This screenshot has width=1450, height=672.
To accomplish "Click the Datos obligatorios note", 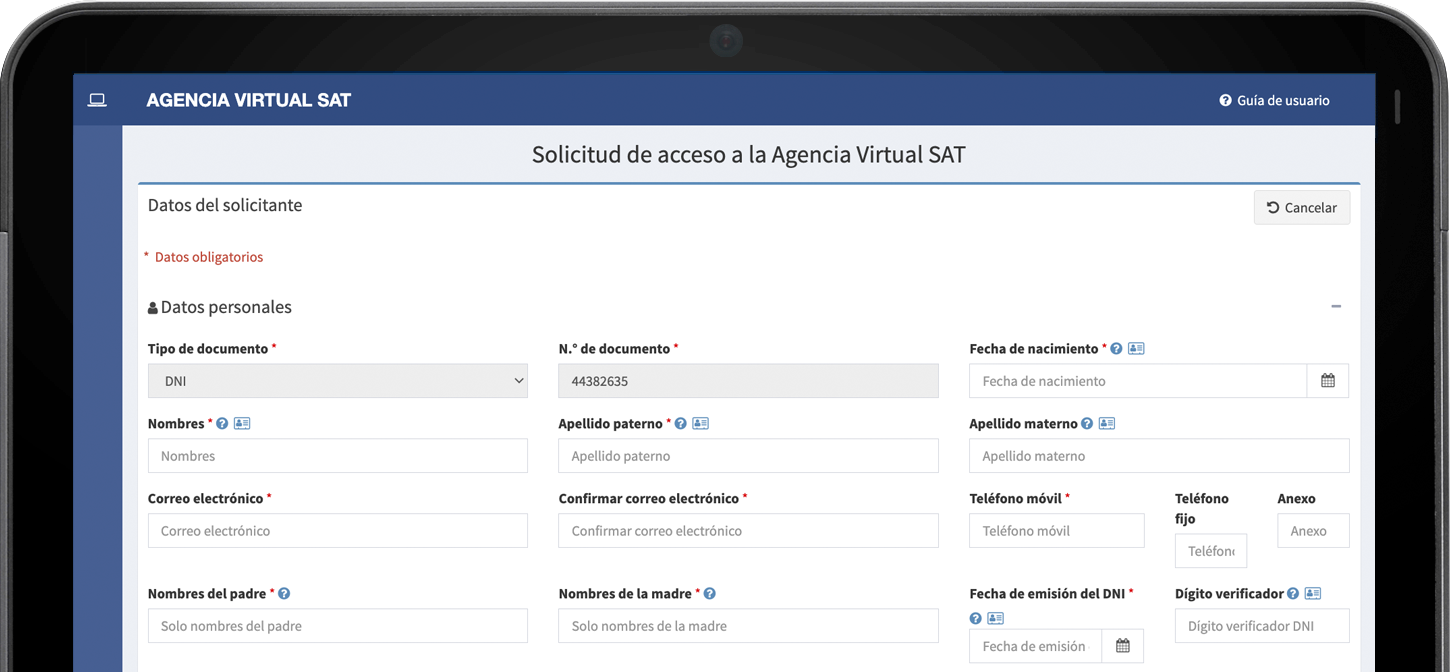I will point(209,257).
